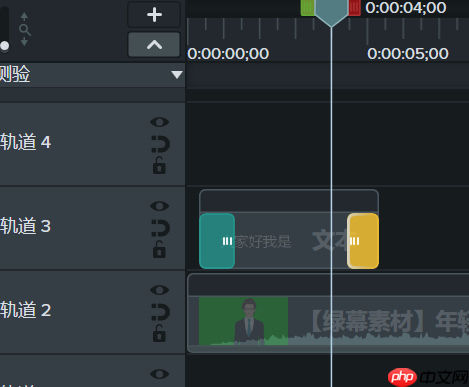Click the track height slider handle
Screen dimensions: 469x387
[5, 46]
